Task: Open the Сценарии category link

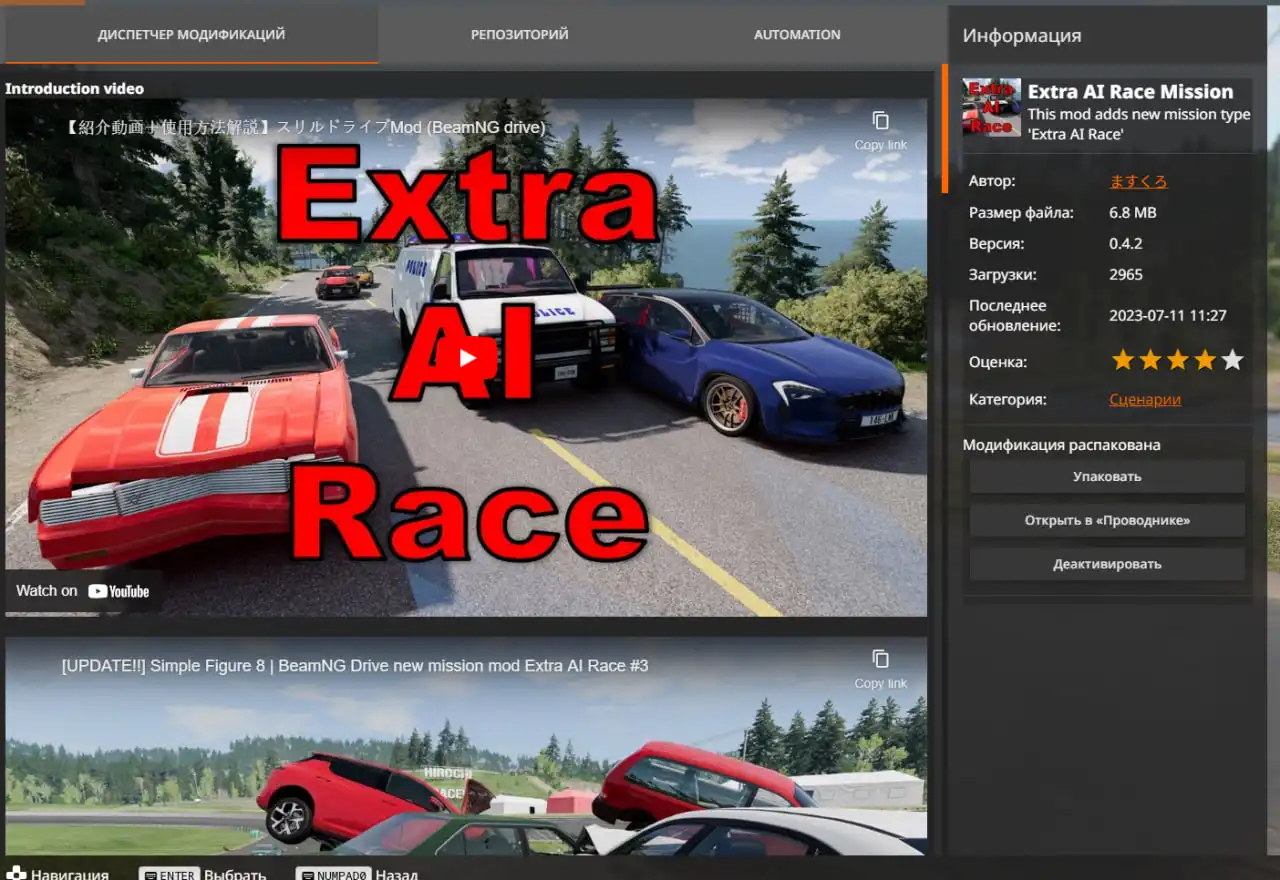Action: [x=1145, y=399]
